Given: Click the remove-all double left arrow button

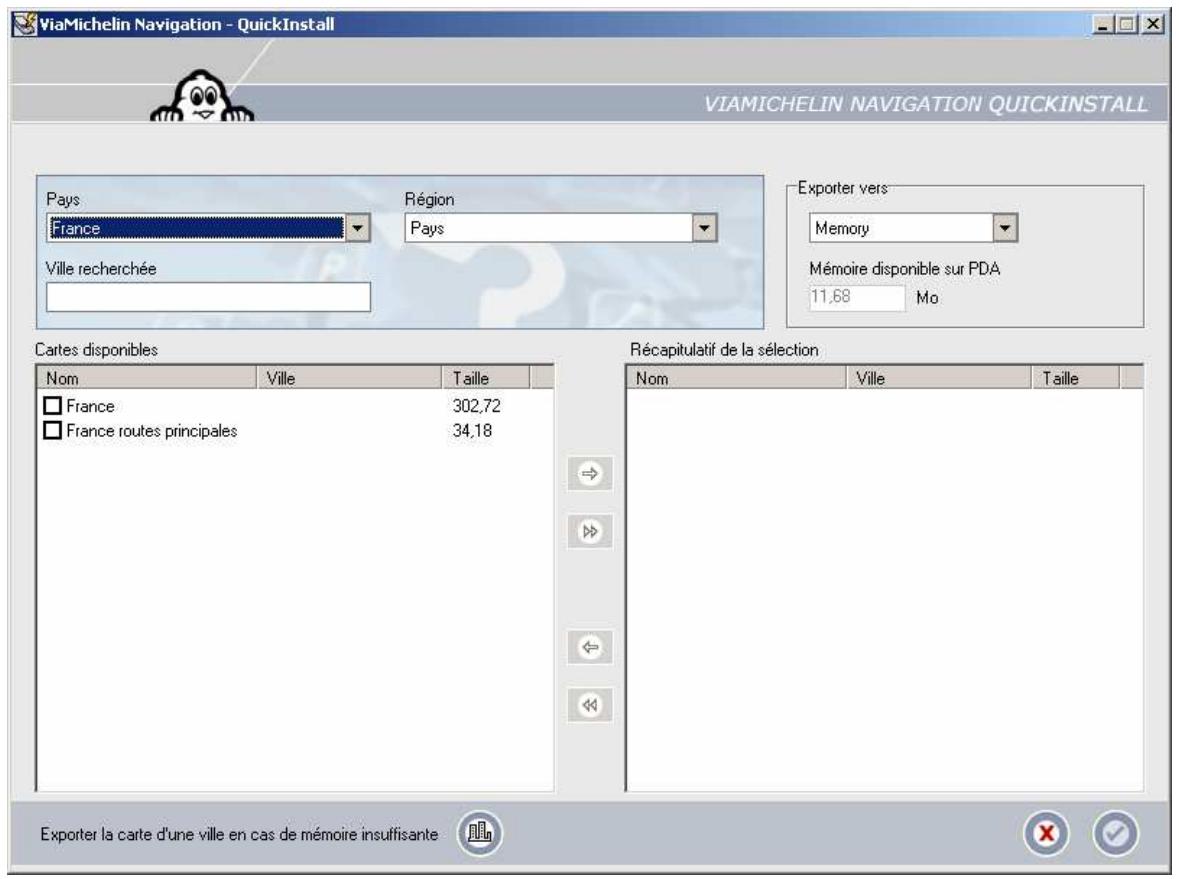Looking at the screenshot, I should tap(590, 705).
